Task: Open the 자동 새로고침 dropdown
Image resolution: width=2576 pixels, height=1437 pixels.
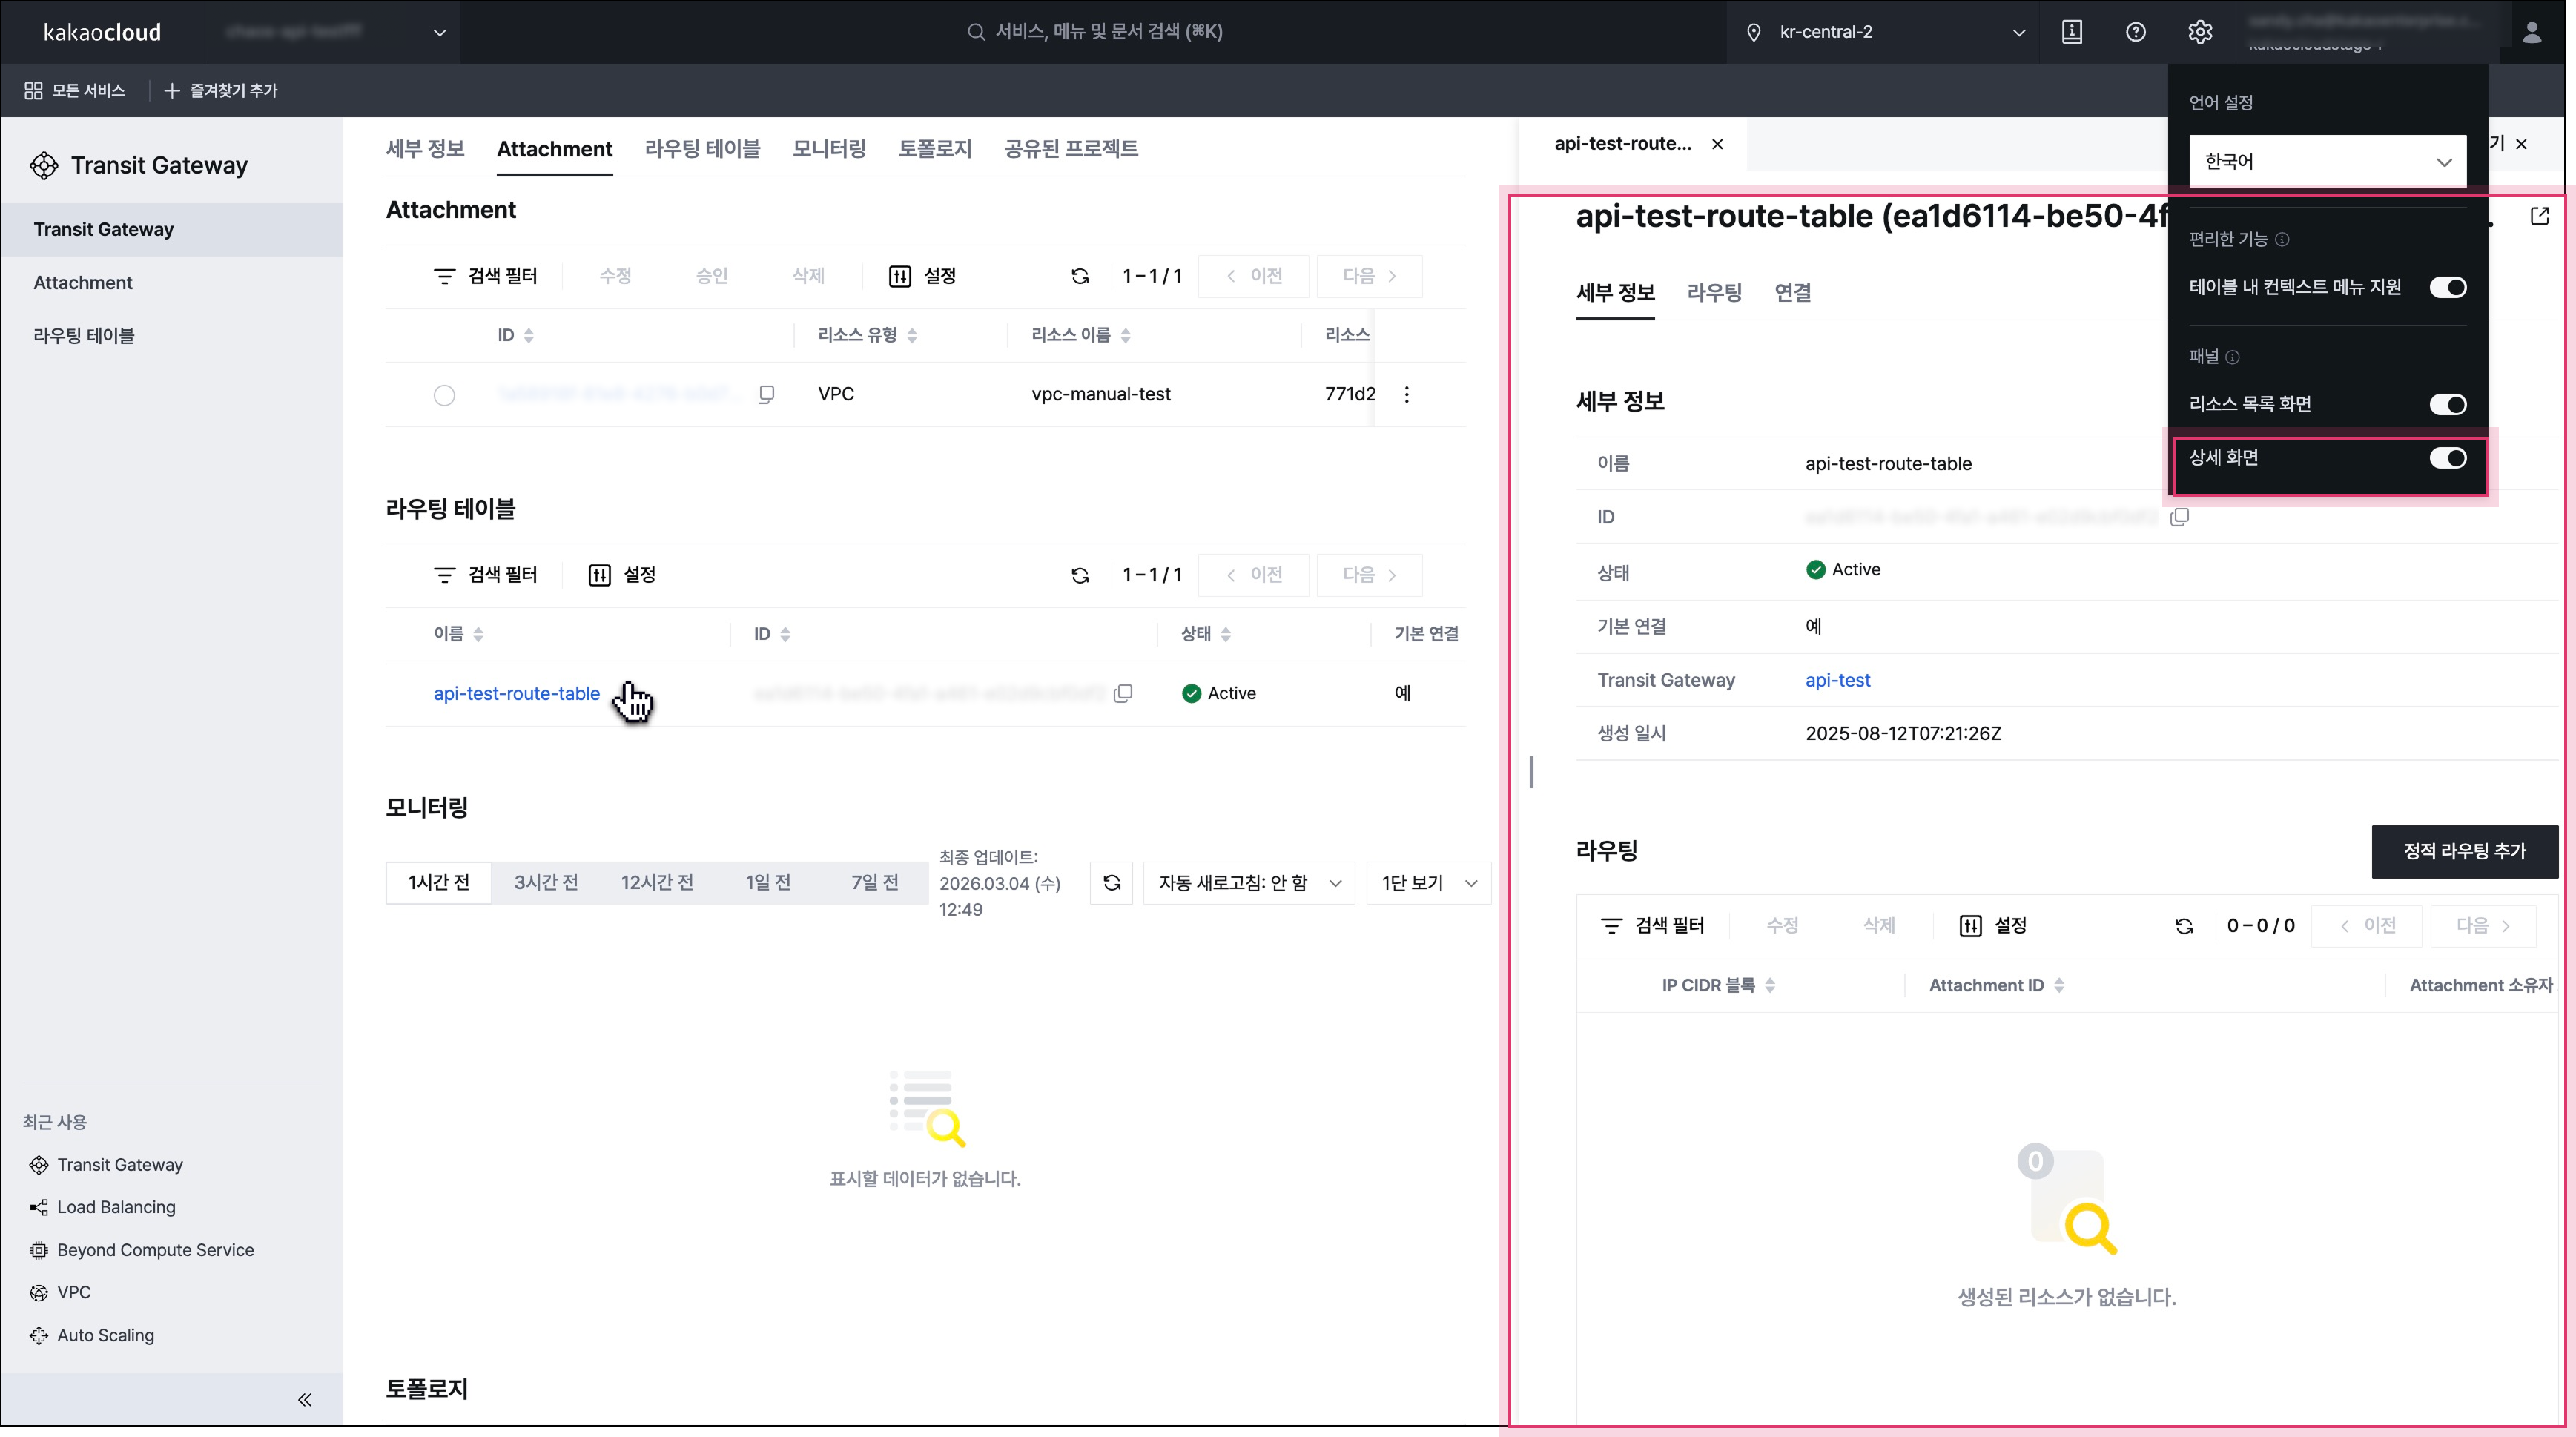Action: (1248, 883)
